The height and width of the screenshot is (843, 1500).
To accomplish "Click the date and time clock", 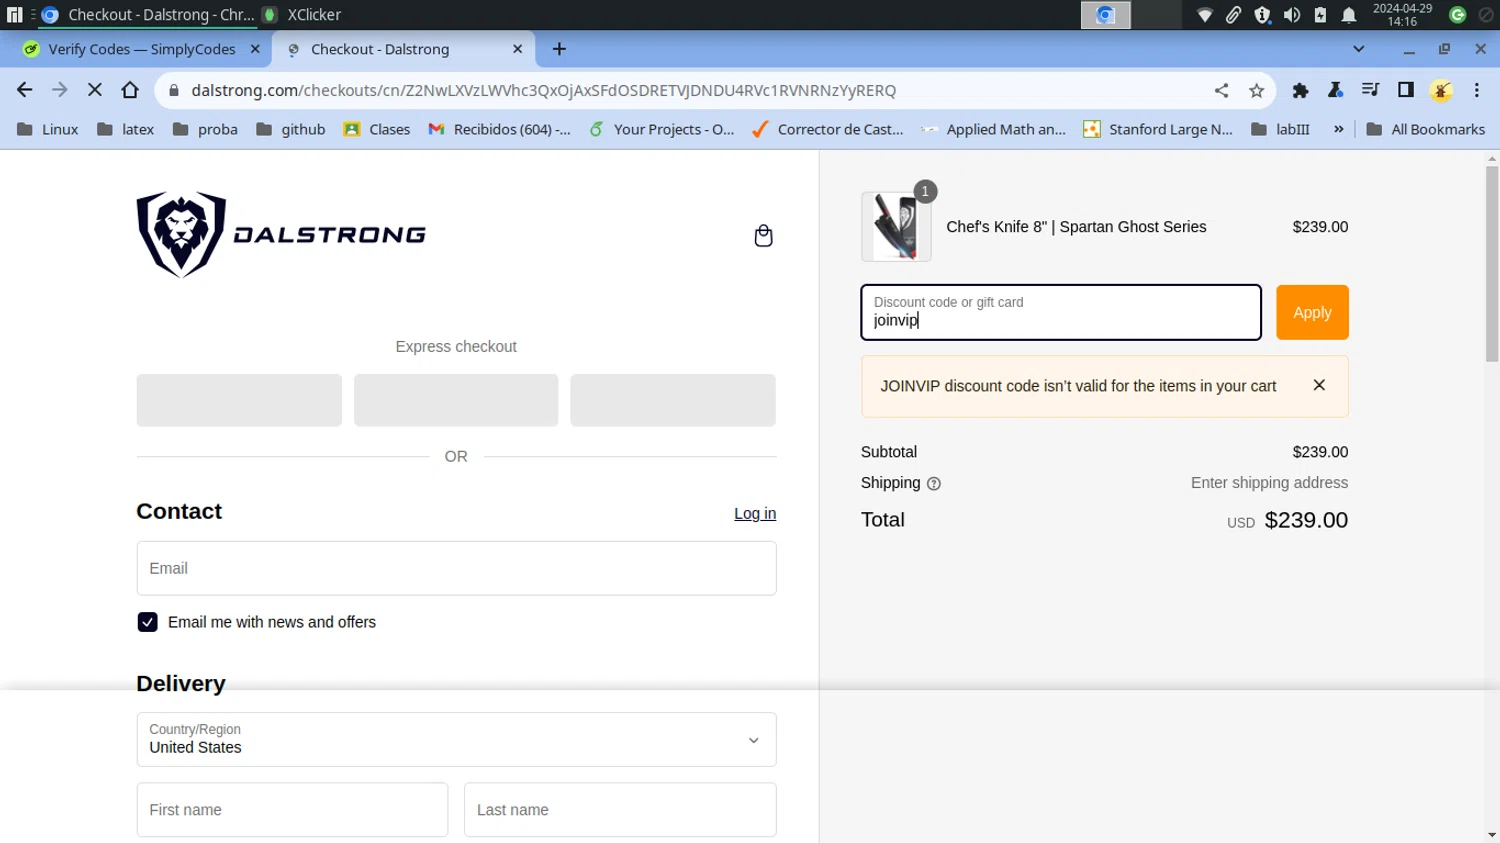I will [1402, 15].
